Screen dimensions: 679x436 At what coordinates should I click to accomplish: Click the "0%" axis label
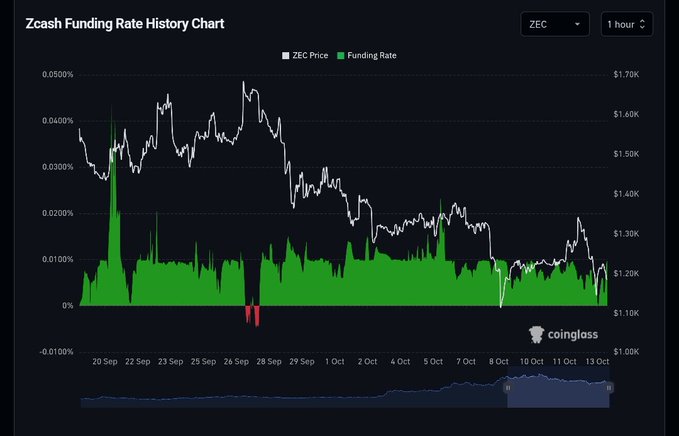tap(68, 306)
